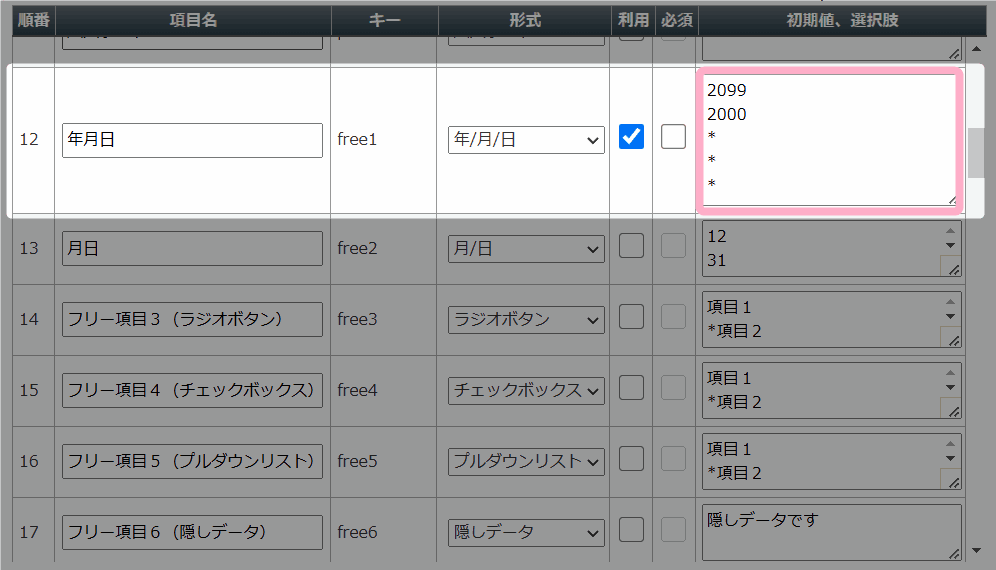Click the 隠しデータです initial value textarea

coord(831,533)
